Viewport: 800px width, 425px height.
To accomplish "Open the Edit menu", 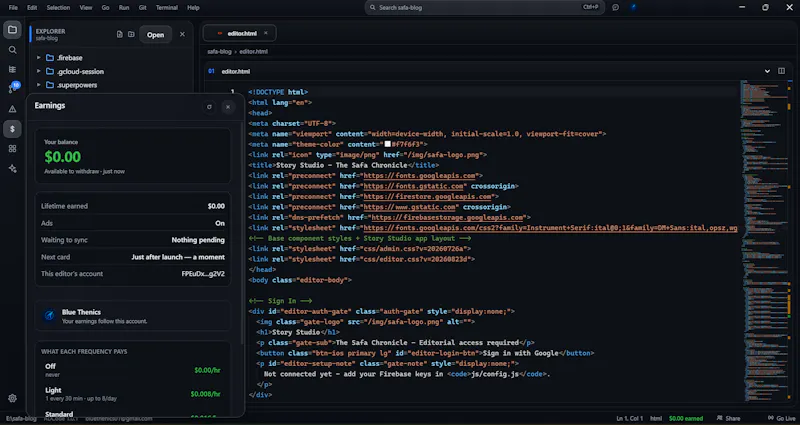I will tap(32, 8).
